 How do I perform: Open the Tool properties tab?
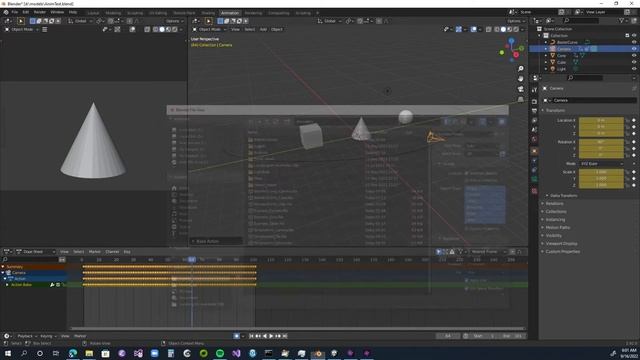[534, 90]
